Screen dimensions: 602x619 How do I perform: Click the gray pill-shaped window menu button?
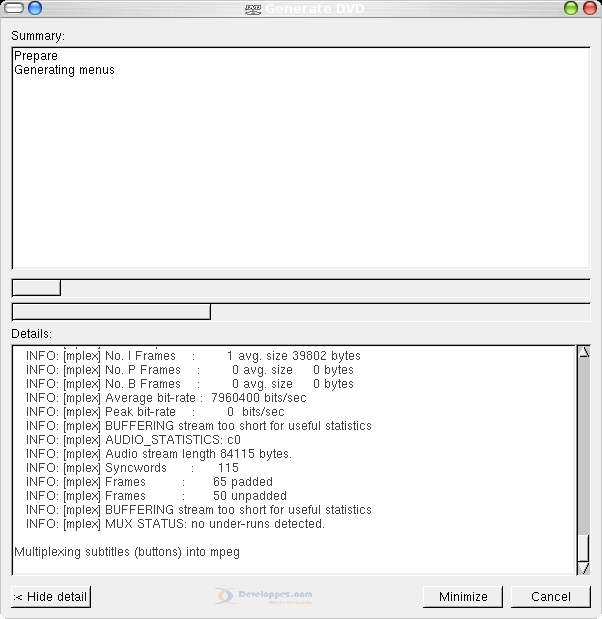tap(13, 9)
